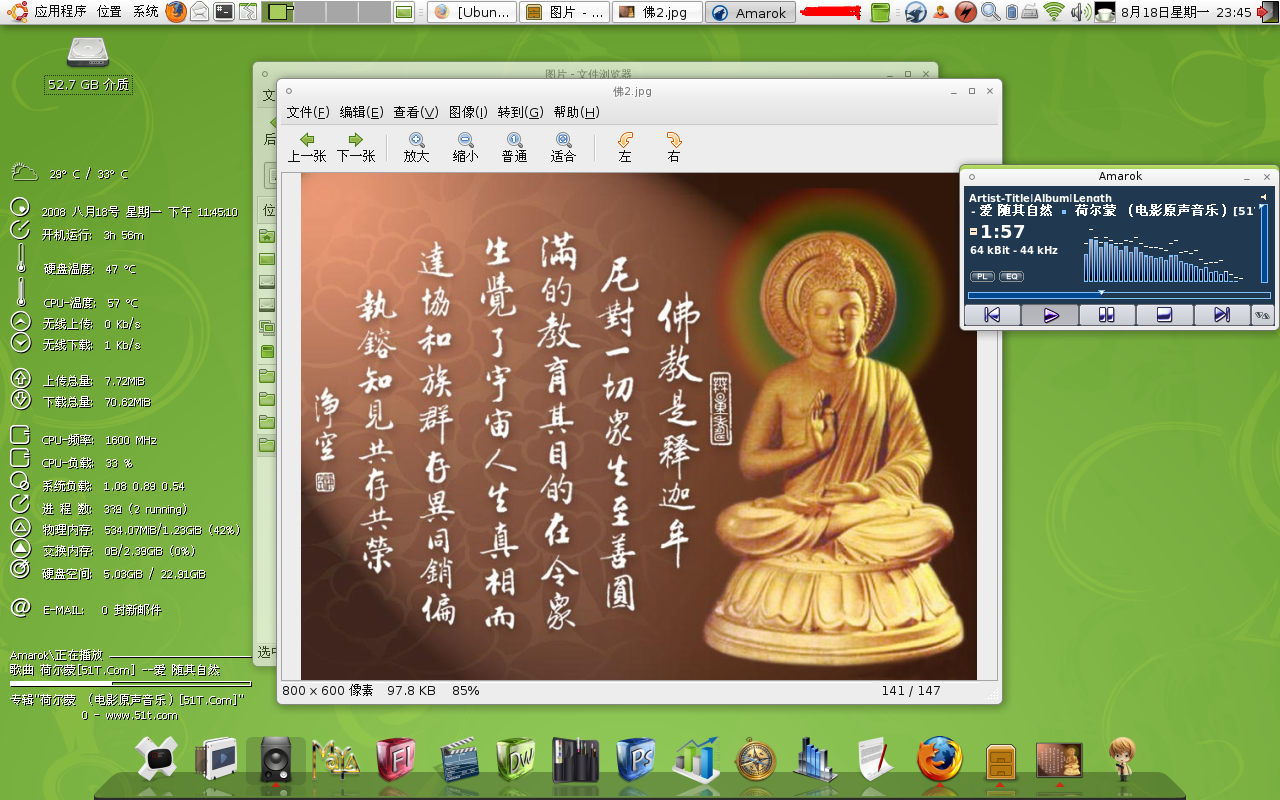Screen dimensions: 1280x800
Task: Click wireless network tray icon
Action: [x=1054, y=12]
